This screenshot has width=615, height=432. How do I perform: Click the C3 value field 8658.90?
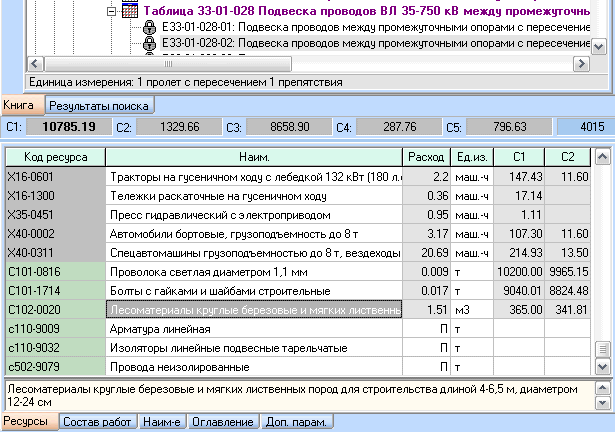pyautogui.click(x=287, y=127)
